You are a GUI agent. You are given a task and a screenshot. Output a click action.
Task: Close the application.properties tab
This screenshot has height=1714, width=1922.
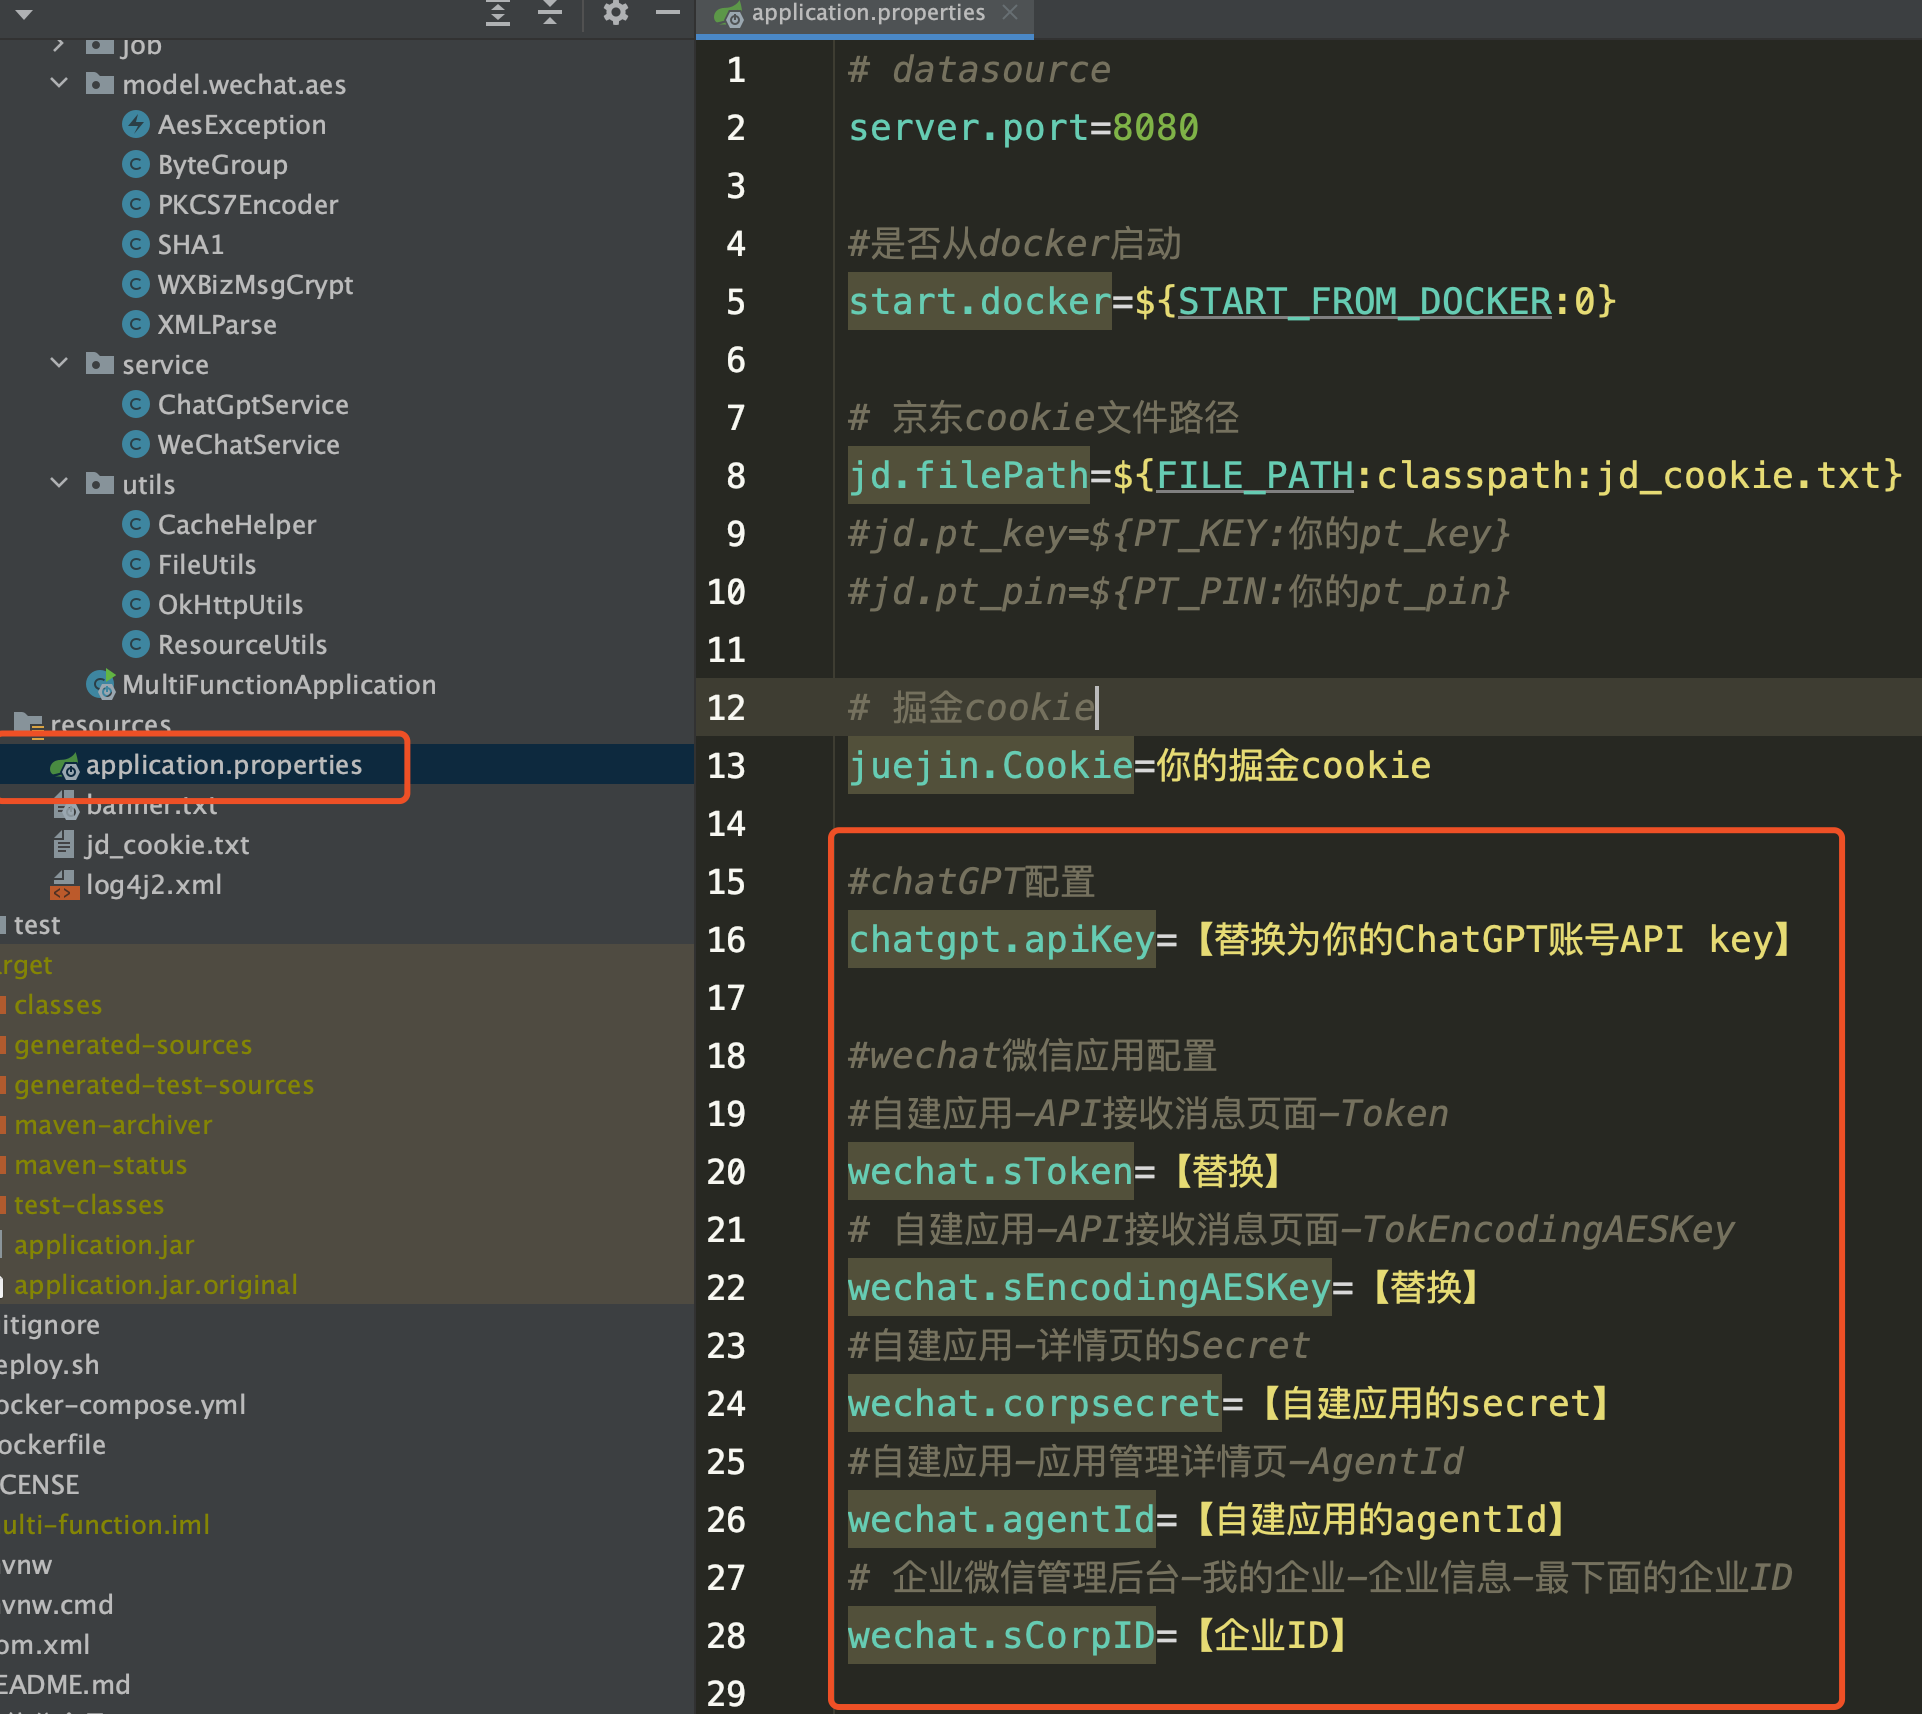pos(1010,13)
